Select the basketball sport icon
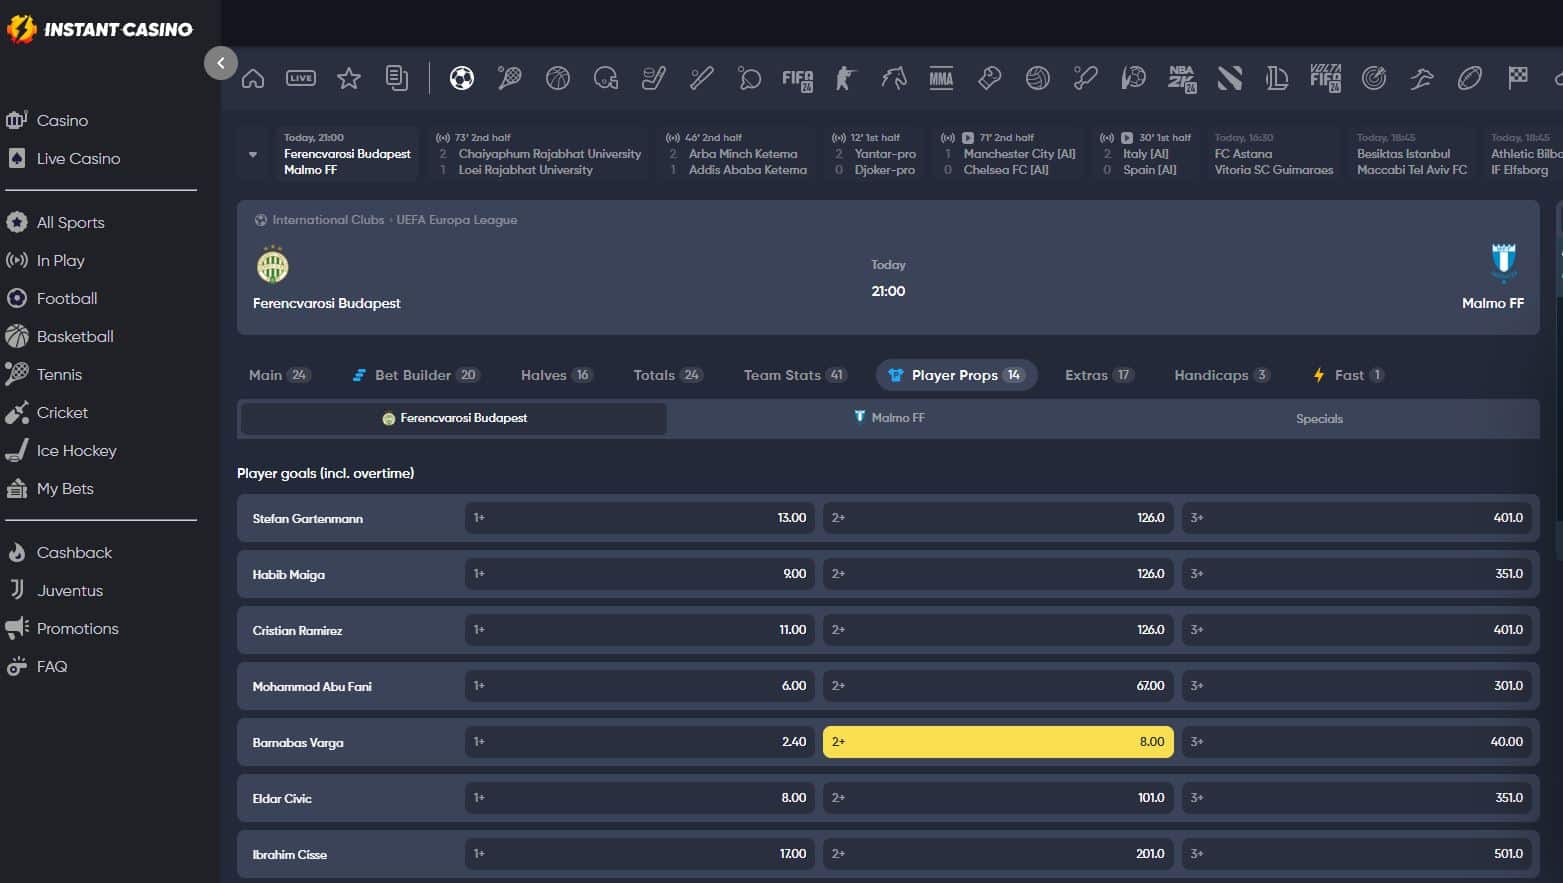The height and width of the screenshot is (883, 1563). [557, 78]
